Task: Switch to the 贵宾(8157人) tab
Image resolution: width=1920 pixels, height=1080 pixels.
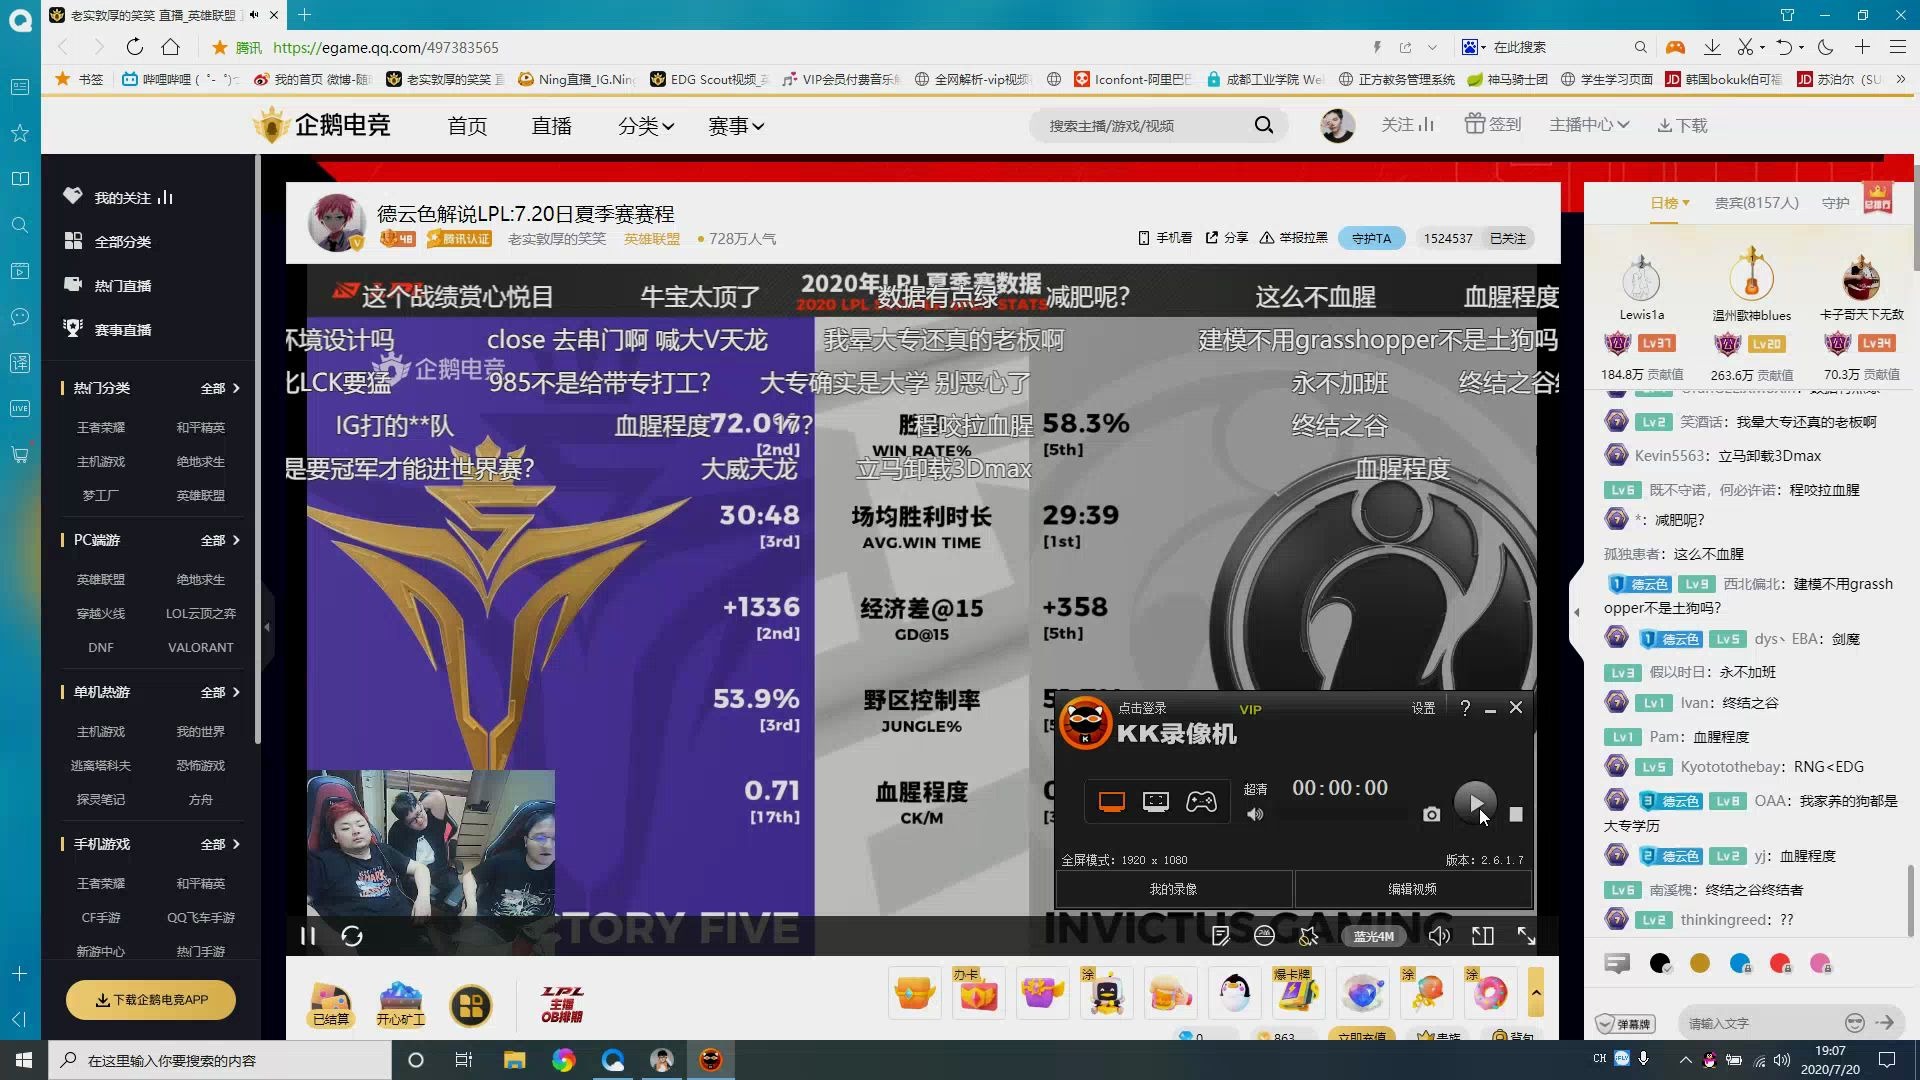Action: [1756, 203]
